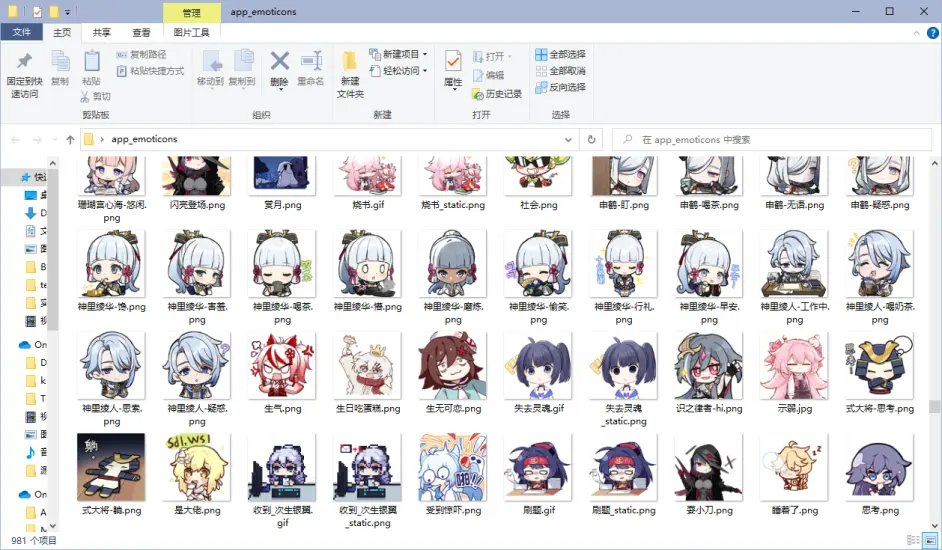Viewport: 942px width, 550px height.
Task: Switch to Home (主页) tab
Action: tap(62, 32)
